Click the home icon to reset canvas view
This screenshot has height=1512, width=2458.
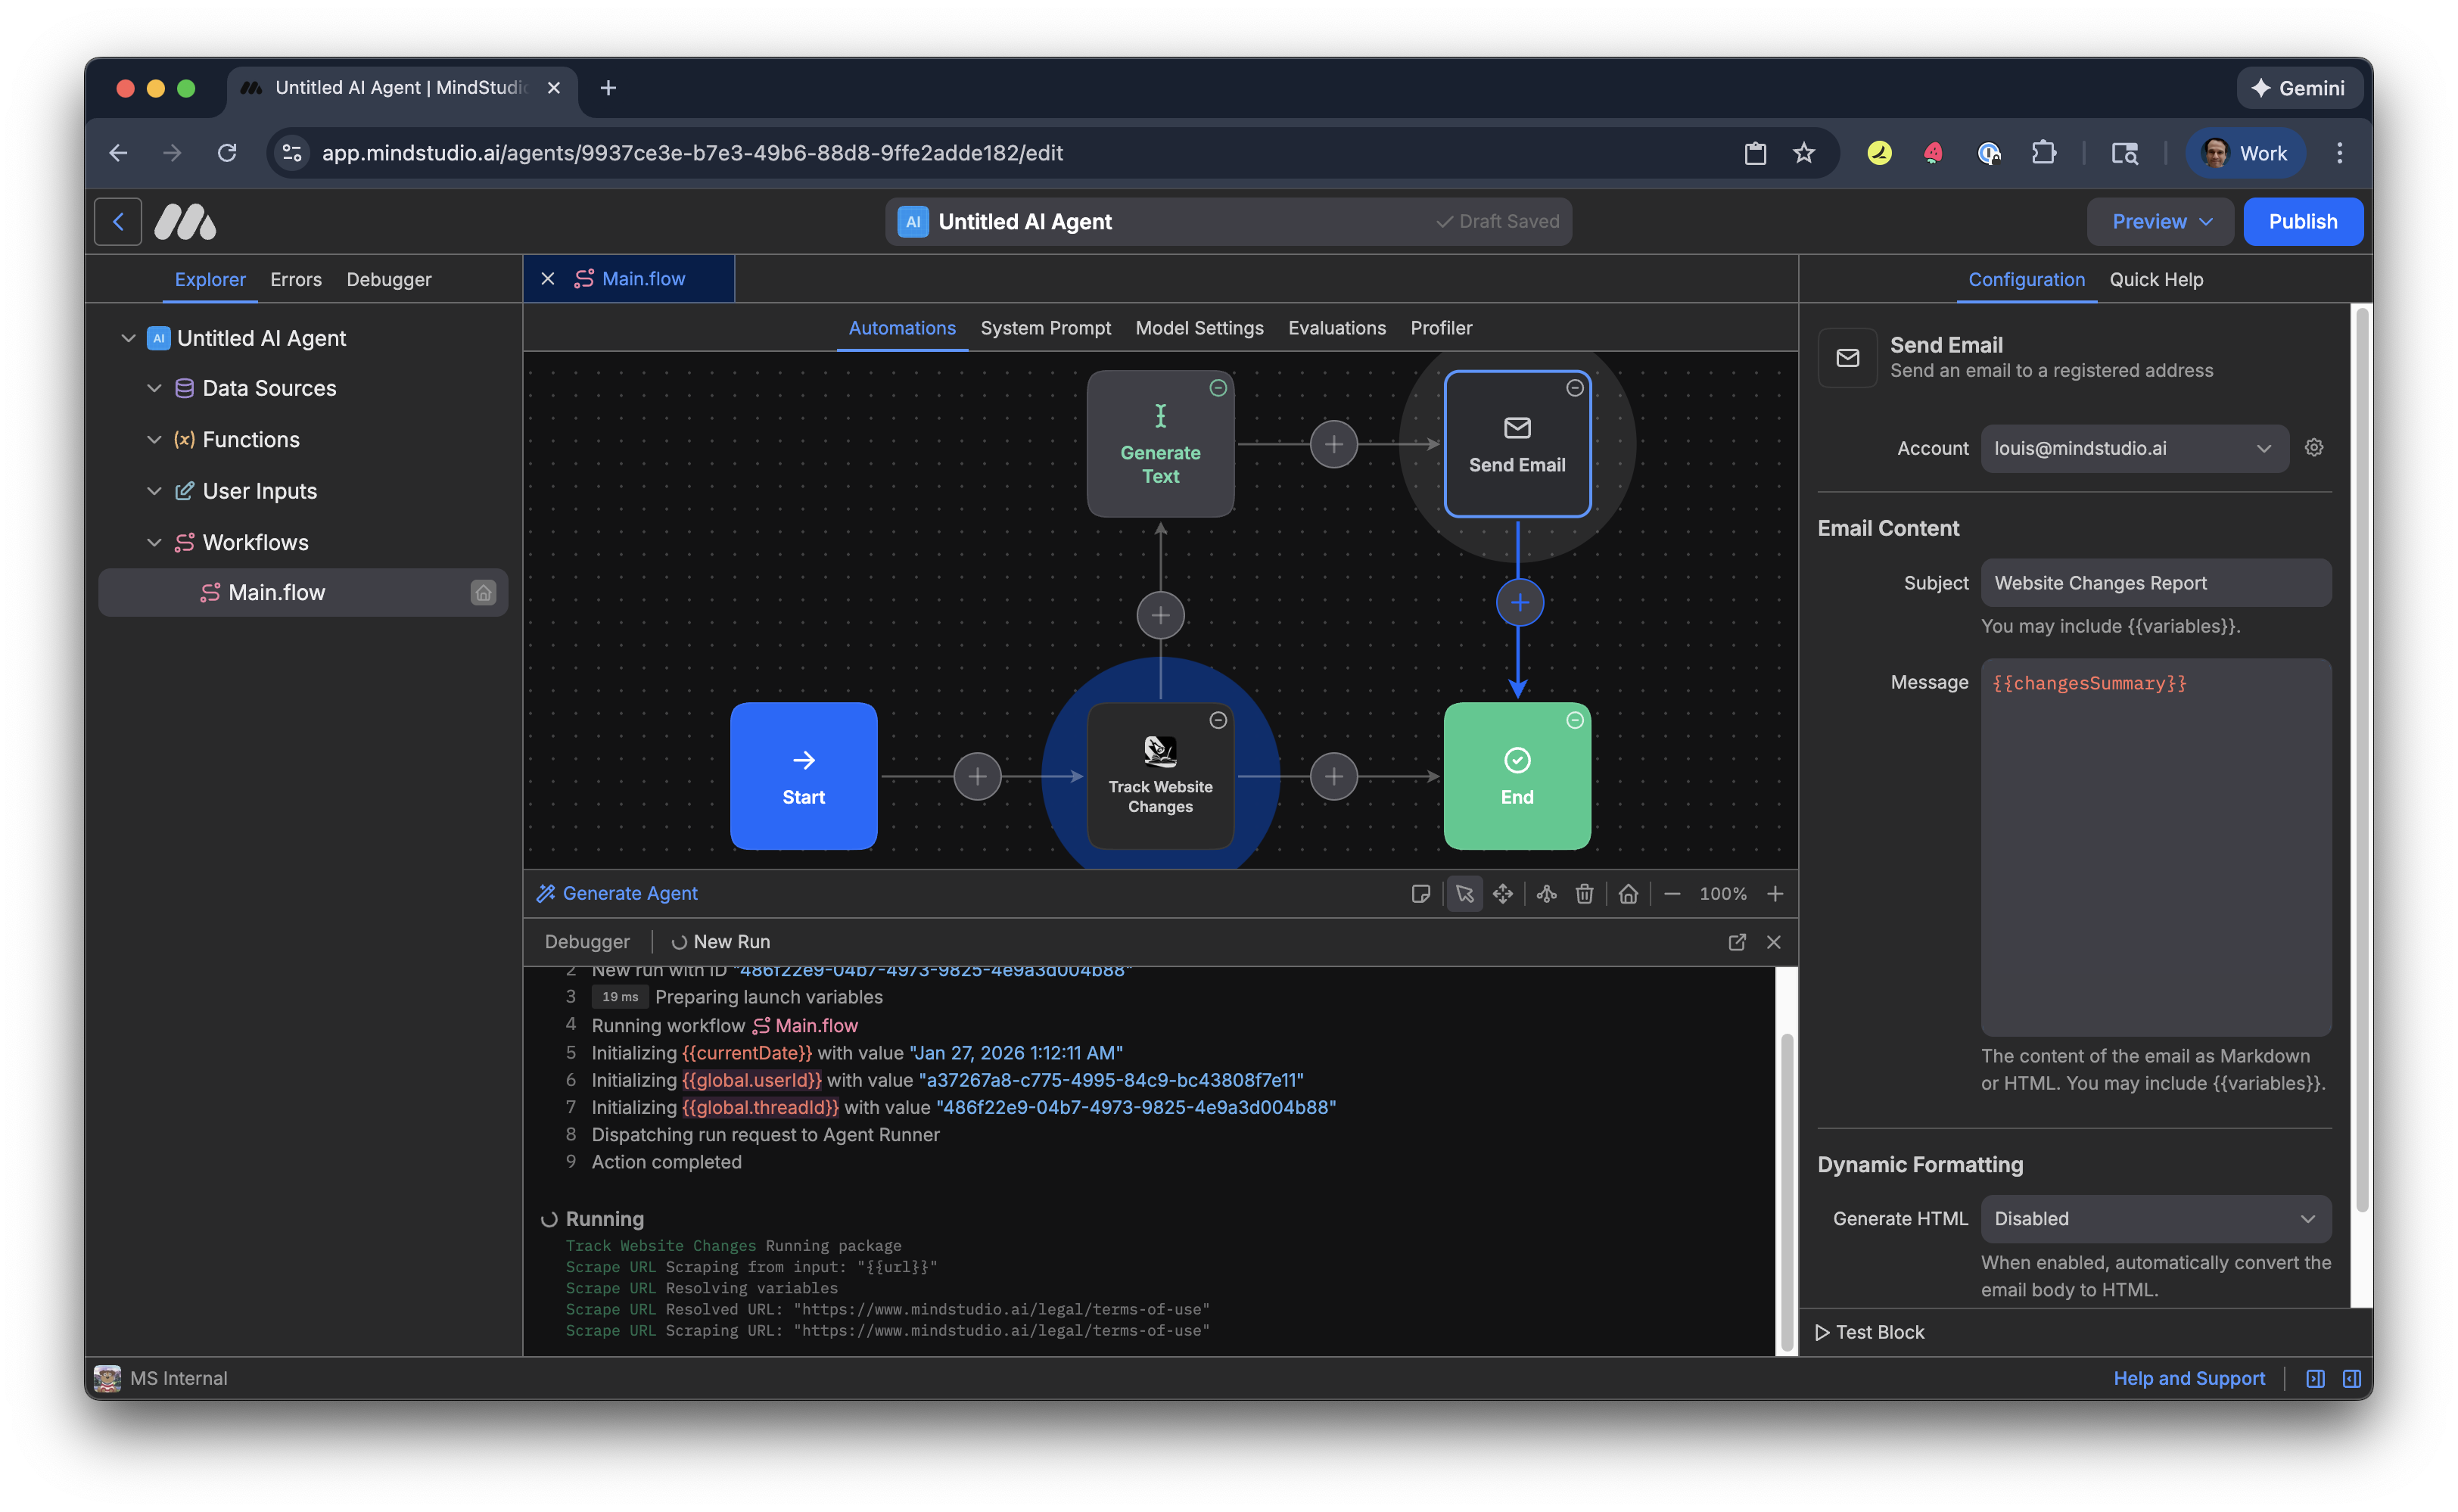(1628, 893)
